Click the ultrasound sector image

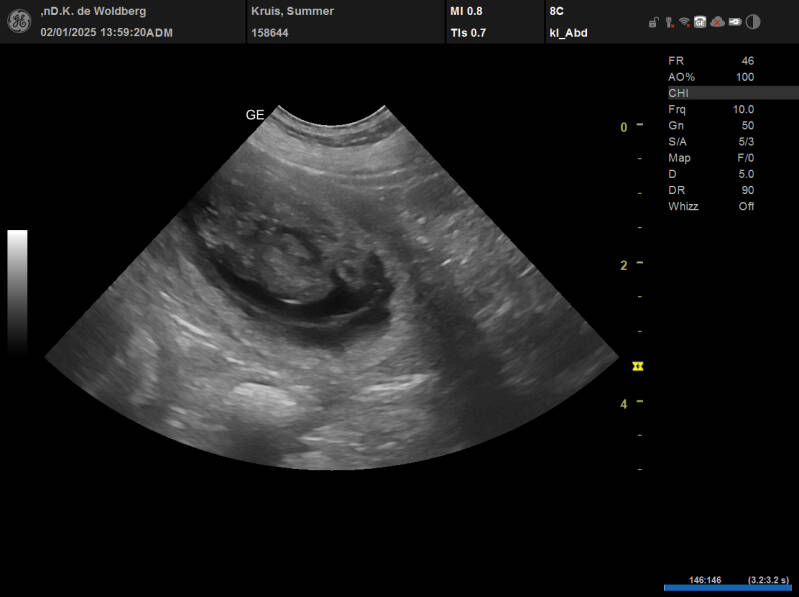pos(332,288)
